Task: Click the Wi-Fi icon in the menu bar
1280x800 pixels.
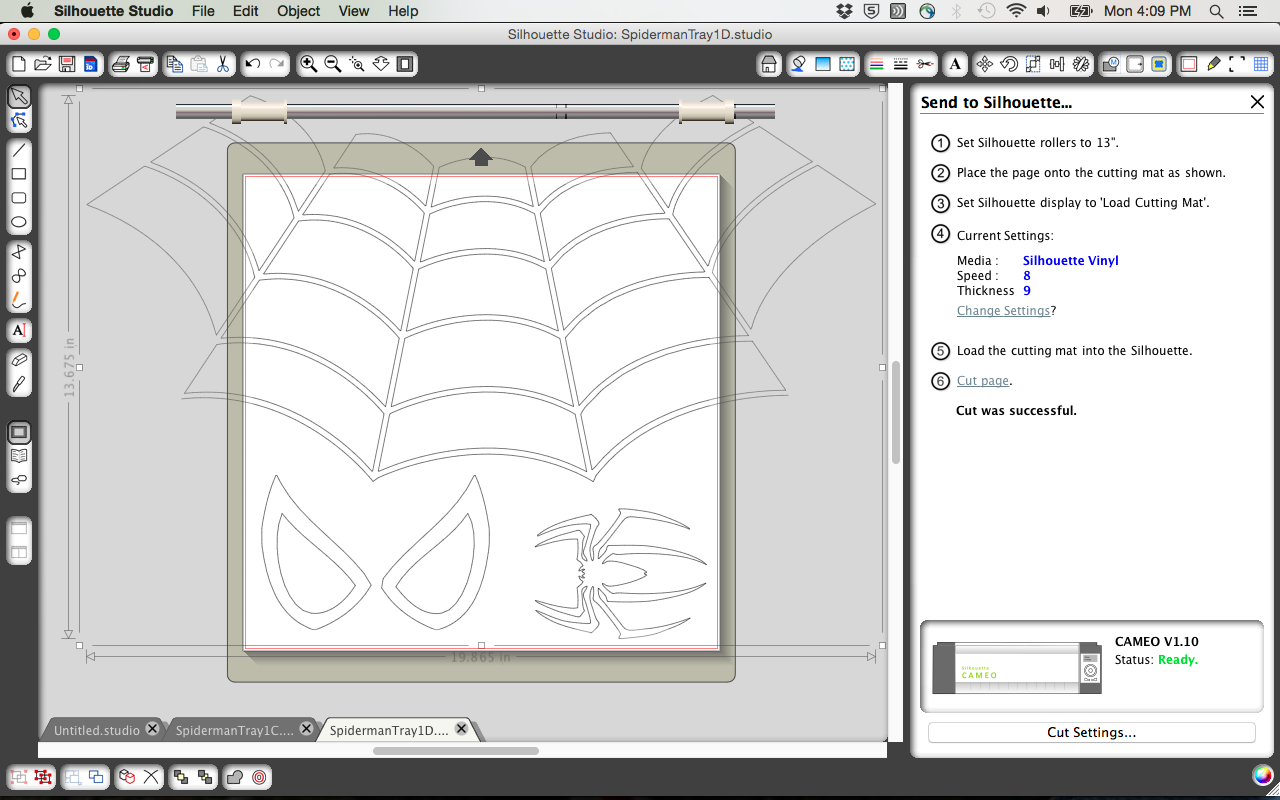Action: [x=1016, y=11]
